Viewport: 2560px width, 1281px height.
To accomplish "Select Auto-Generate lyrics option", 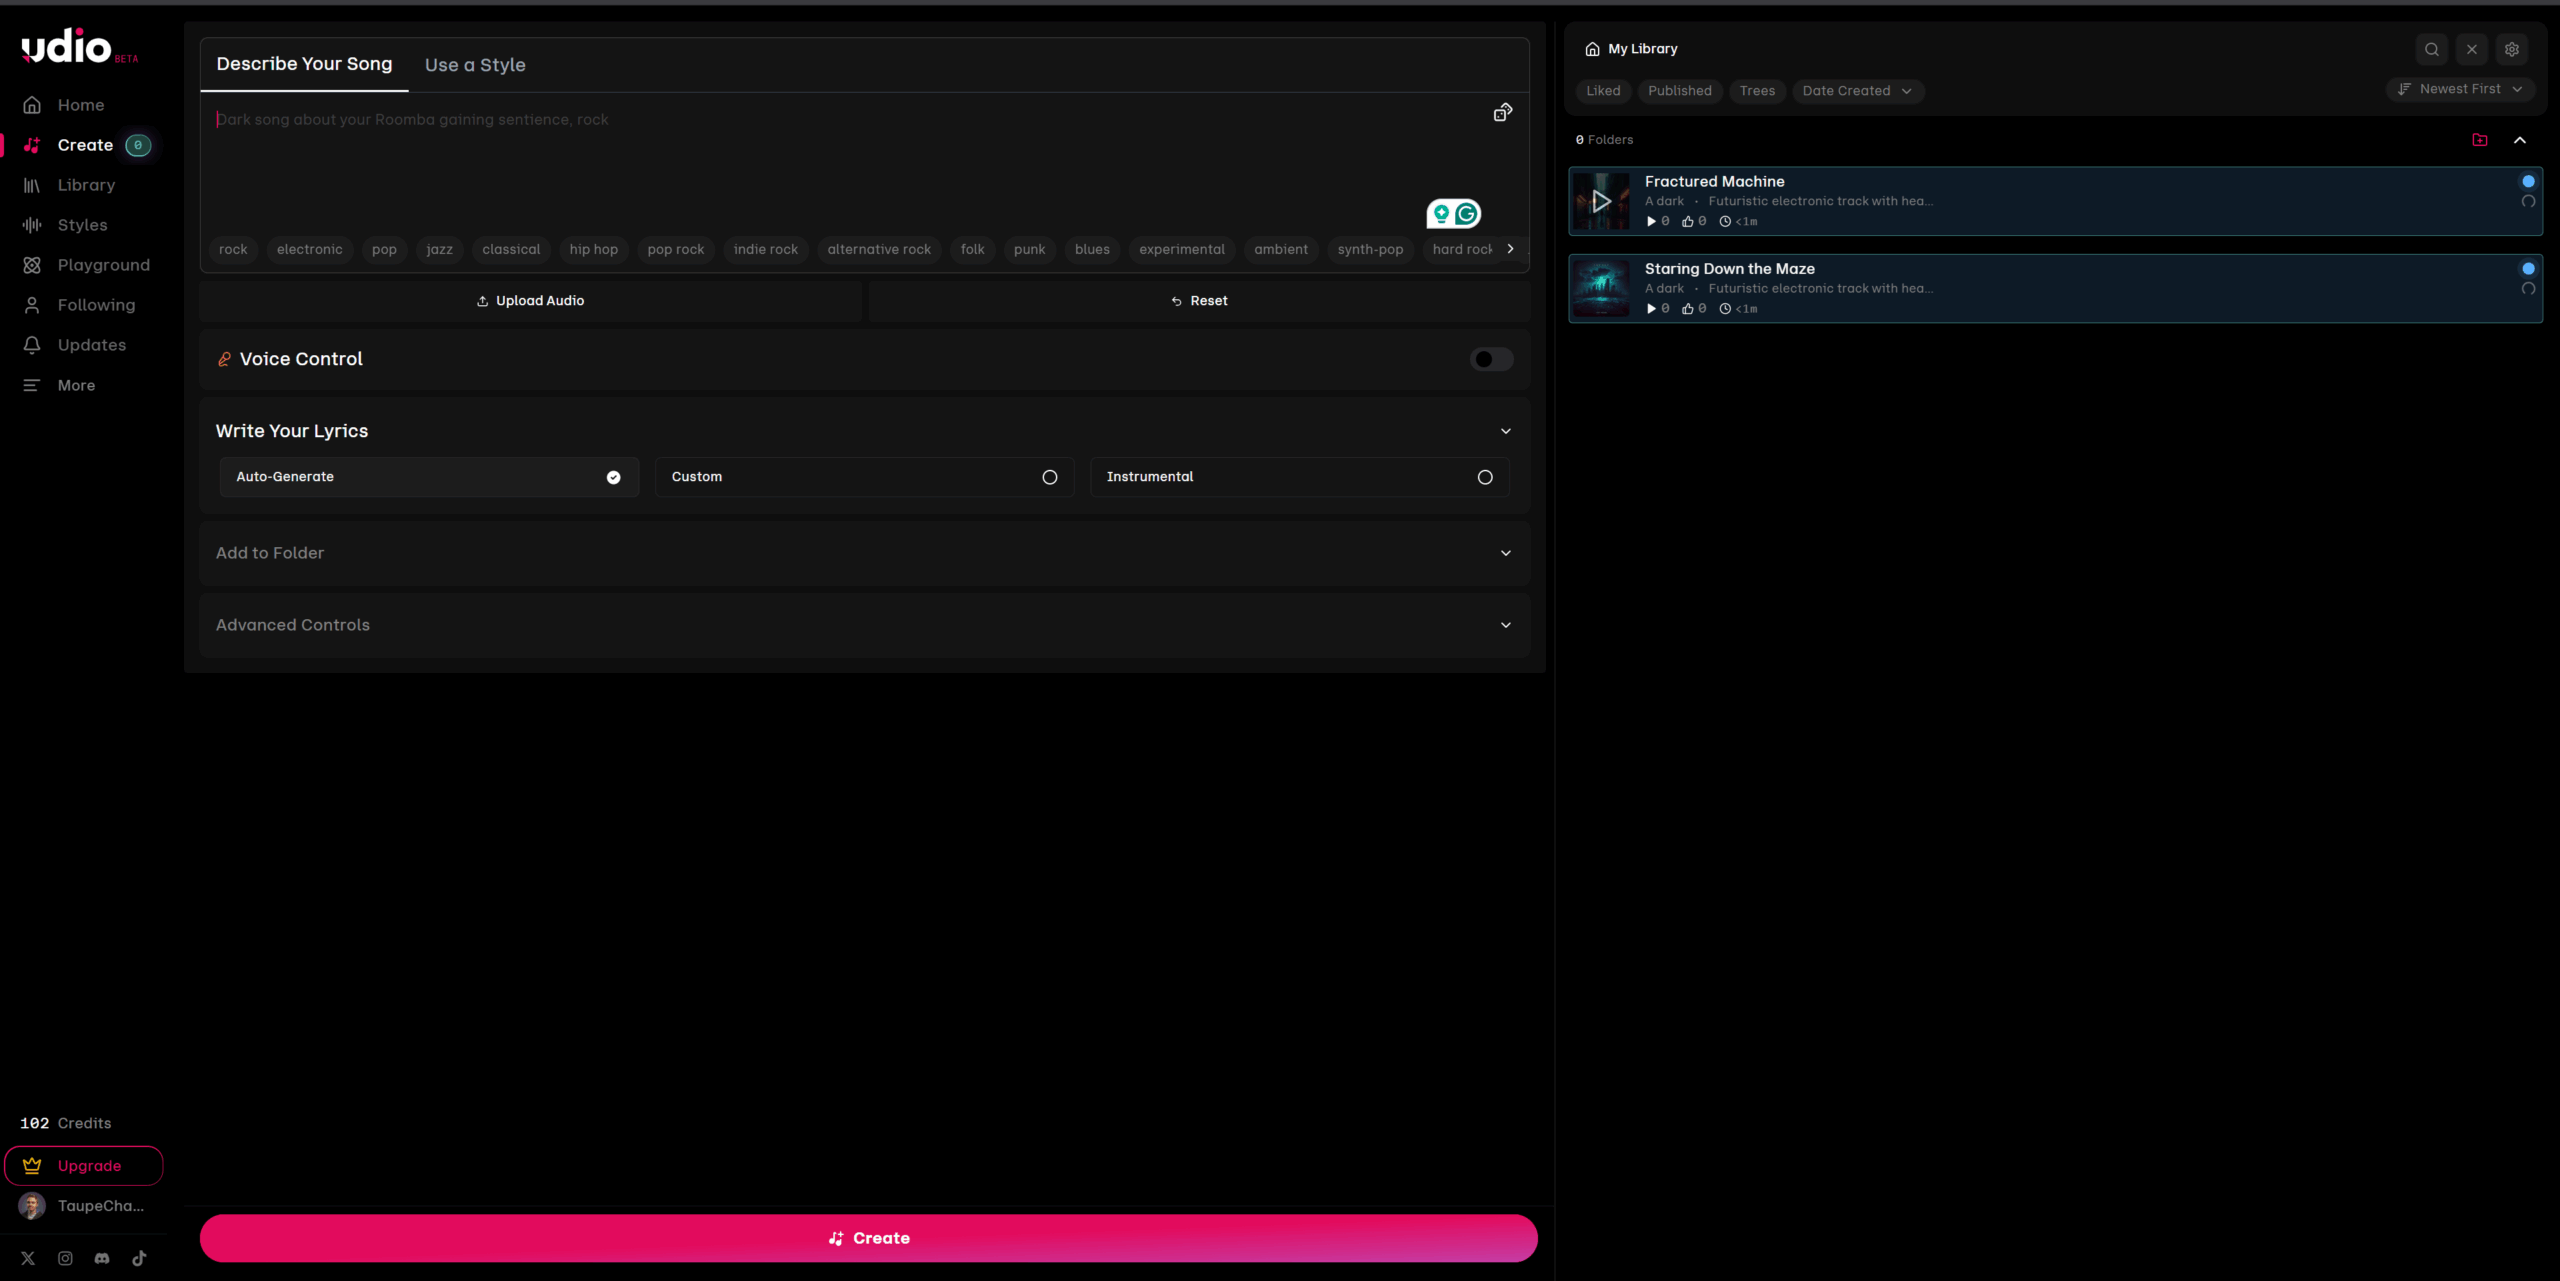I will tap(429, 477).
